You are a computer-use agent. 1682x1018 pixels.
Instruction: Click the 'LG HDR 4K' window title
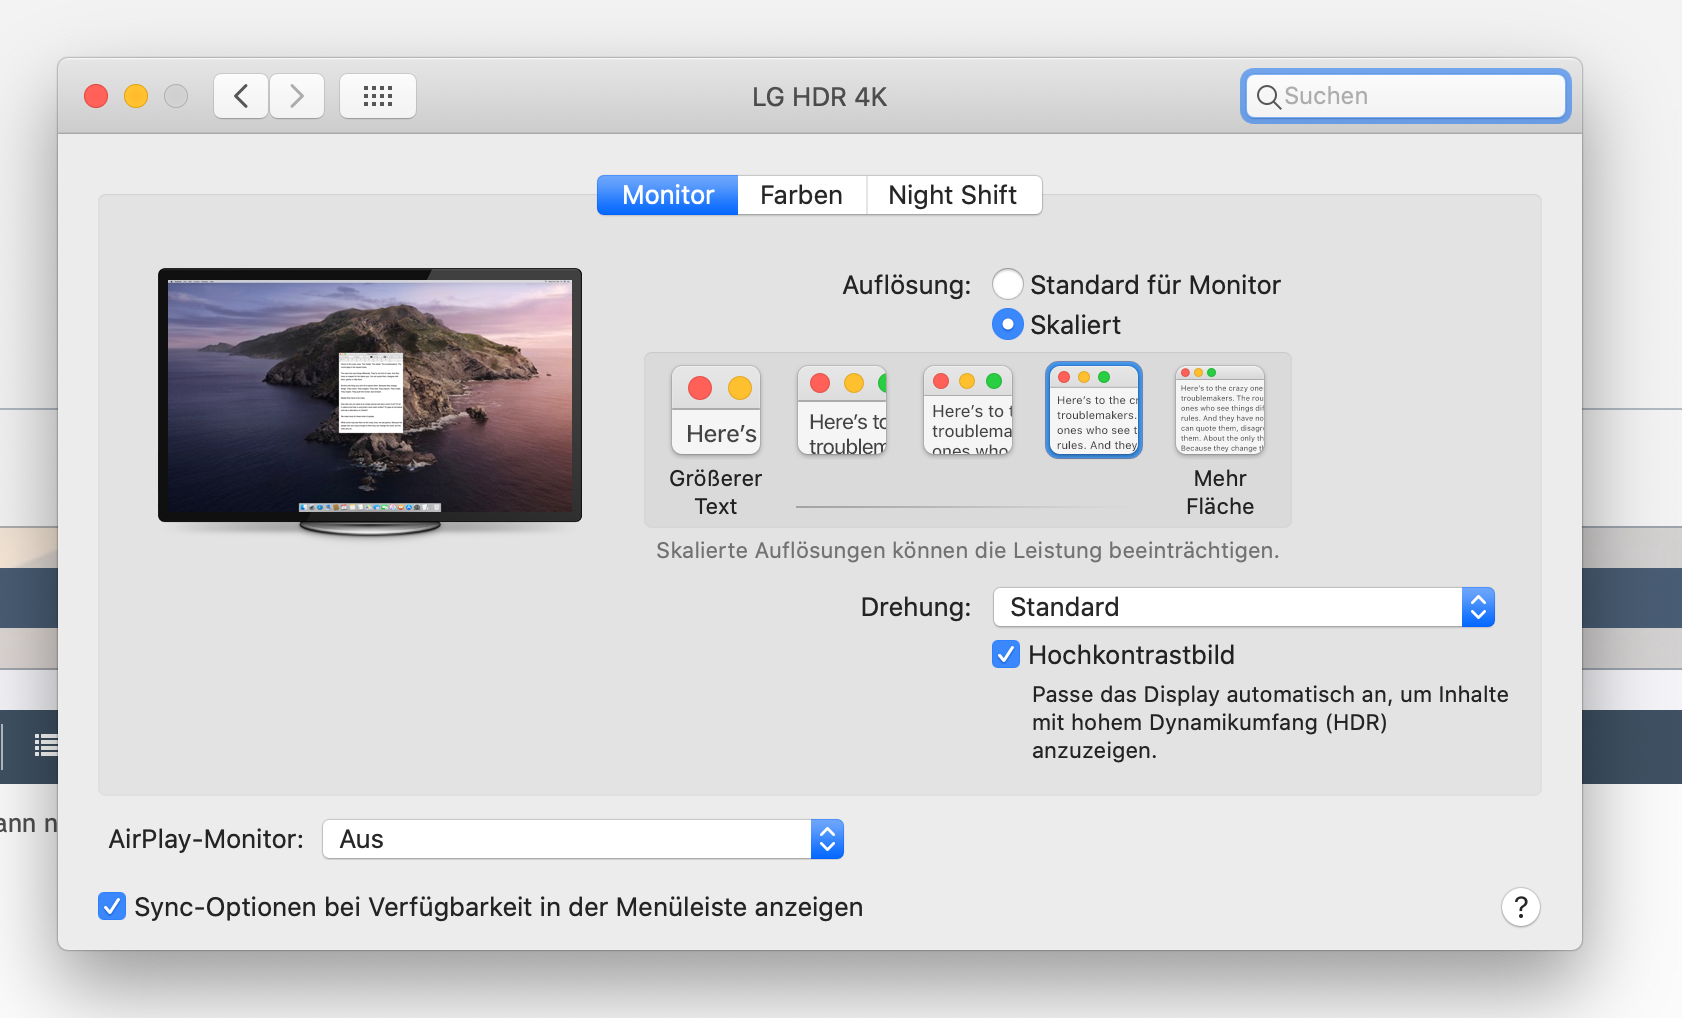(x=820, y=97)
